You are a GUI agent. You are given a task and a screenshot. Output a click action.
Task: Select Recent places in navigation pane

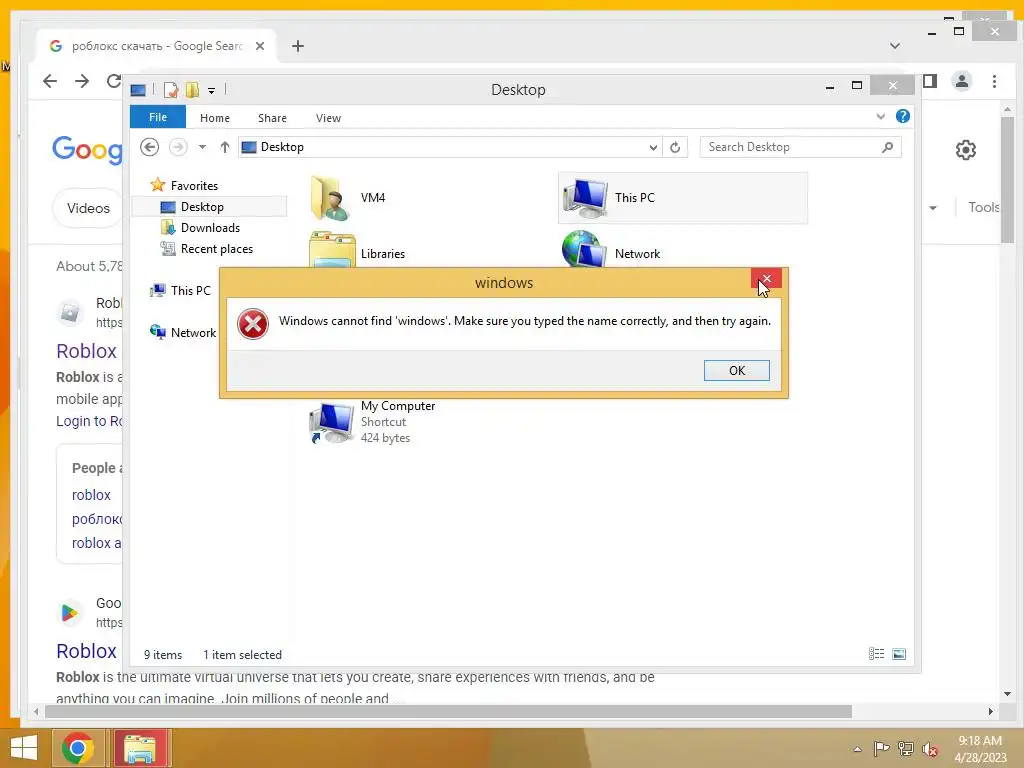click(216, 249)
